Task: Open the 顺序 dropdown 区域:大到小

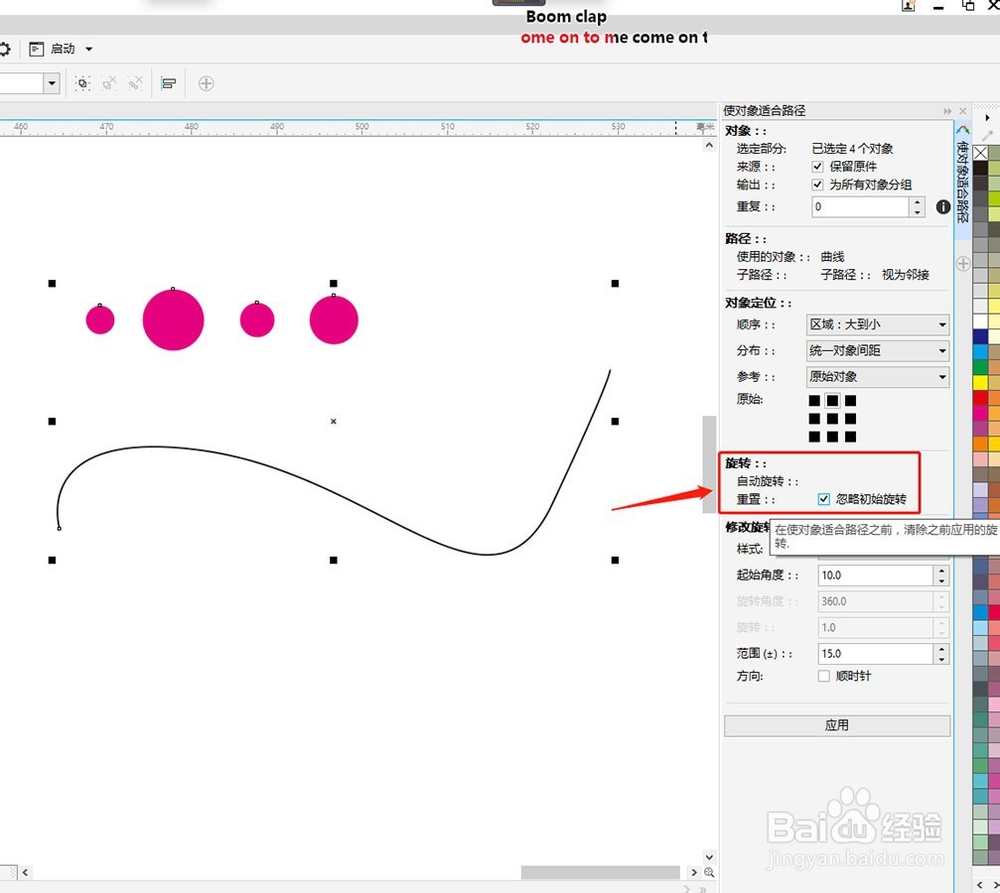Action: click(x=878, y=325)
